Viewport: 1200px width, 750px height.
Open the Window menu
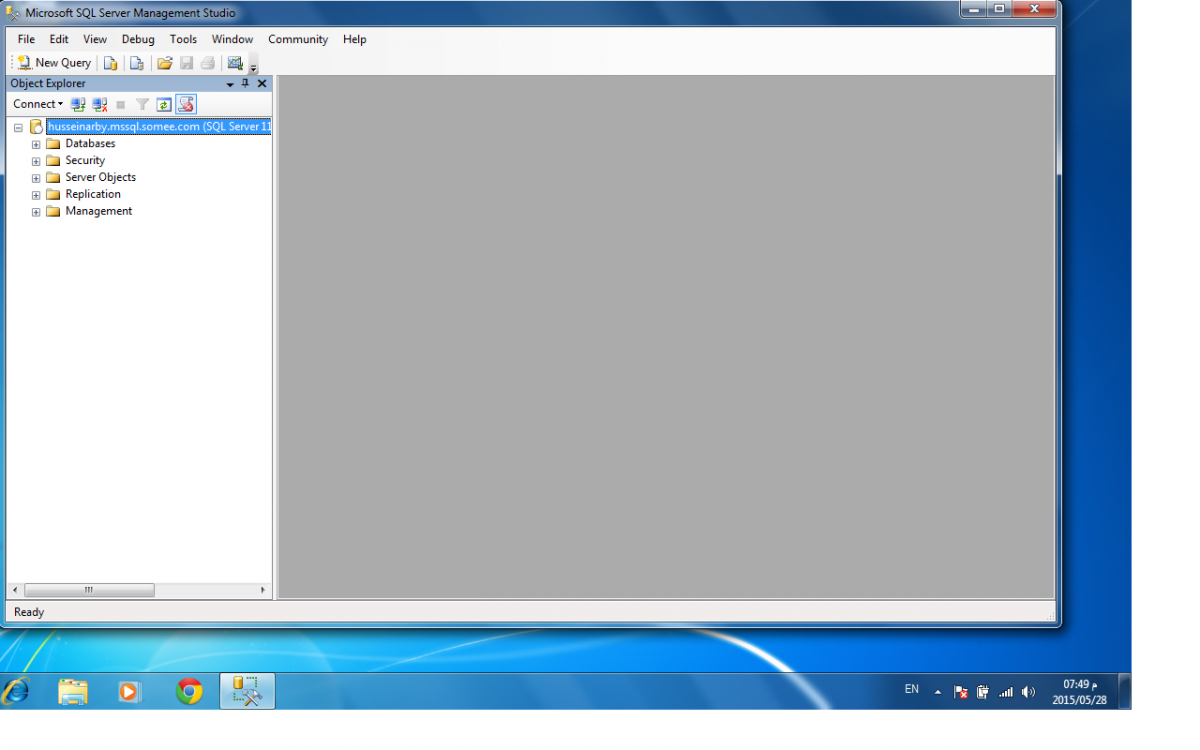click(x=232, y=40)
